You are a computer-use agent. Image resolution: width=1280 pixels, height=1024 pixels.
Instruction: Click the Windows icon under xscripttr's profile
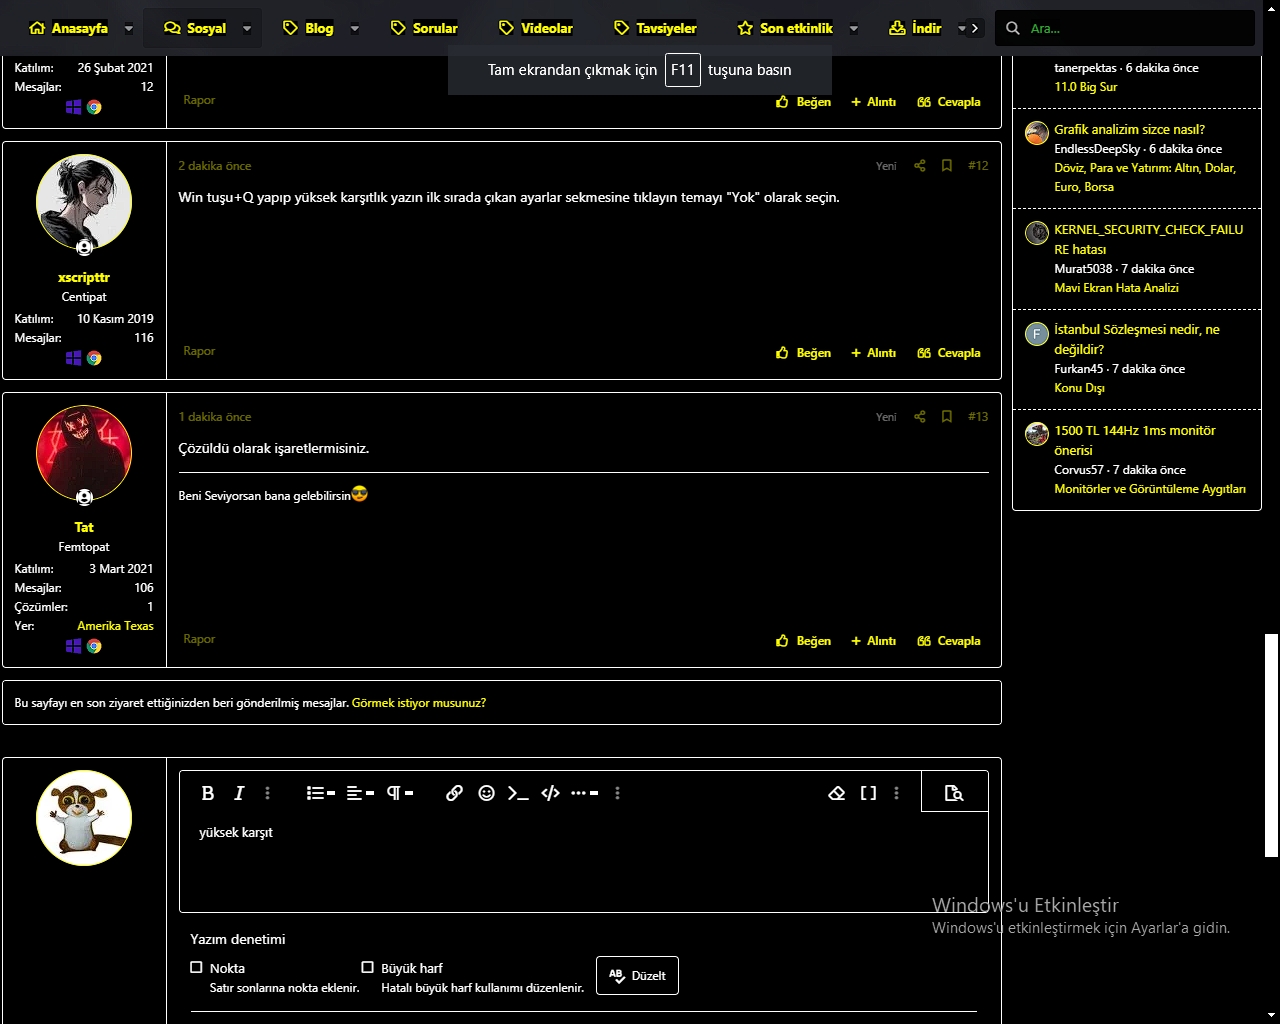(x=74, y=358)
